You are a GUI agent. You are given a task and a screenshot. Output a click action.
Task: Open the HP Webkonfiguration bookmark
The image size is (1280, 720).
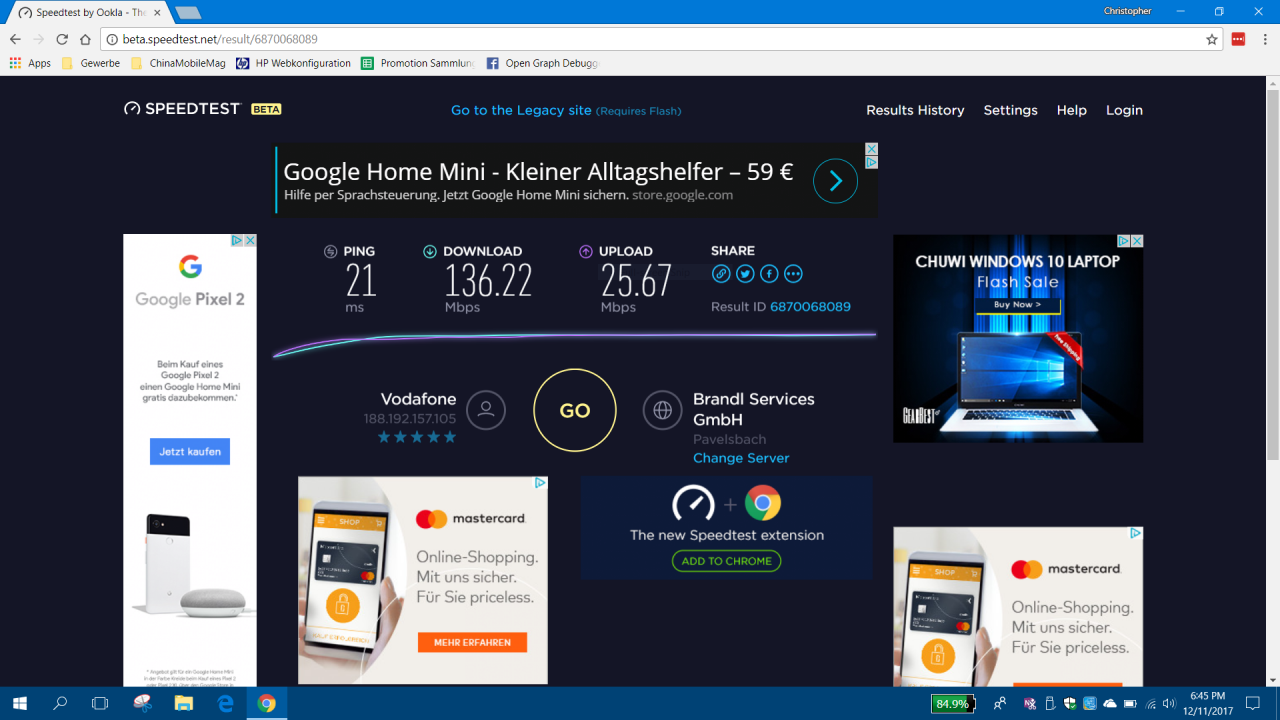pyautogui.click(x=294, y=63)
